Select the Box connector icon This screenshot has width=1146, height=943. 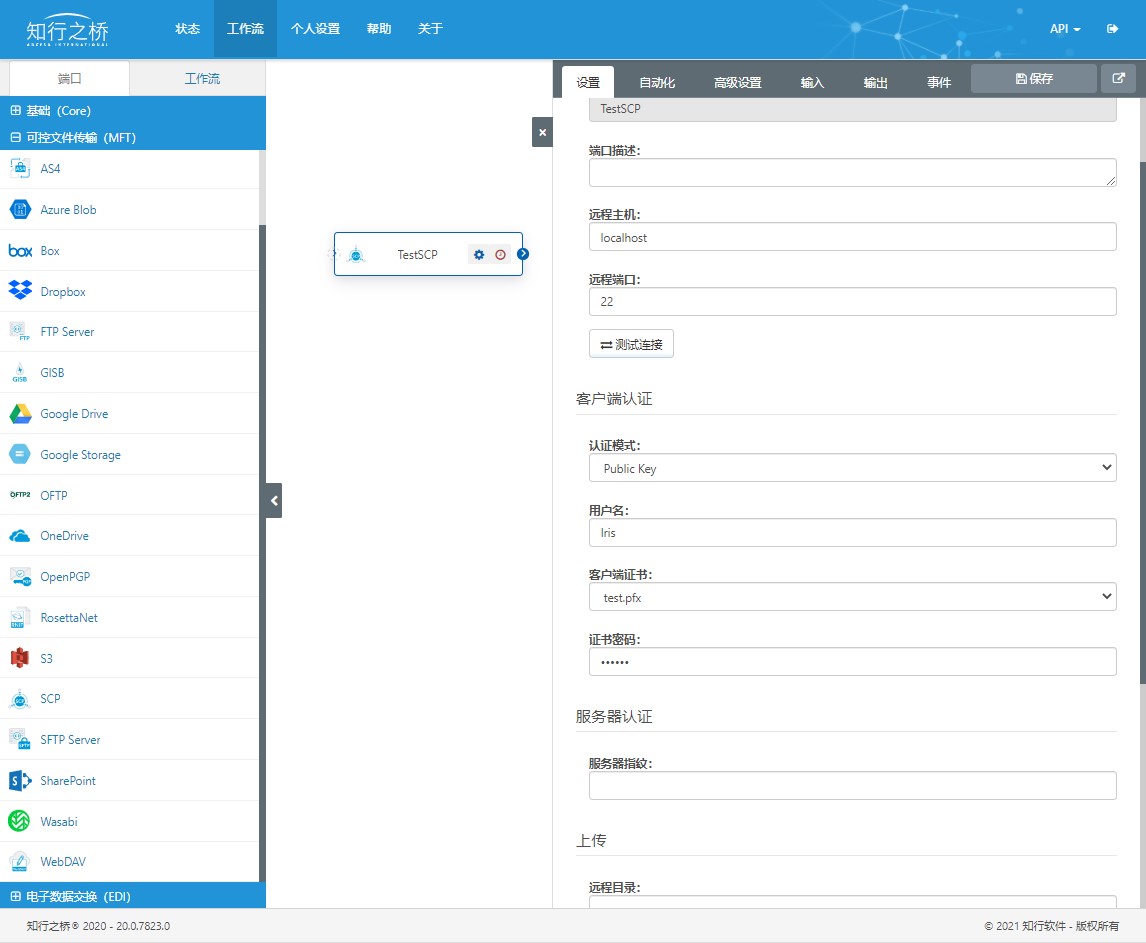(x=20, y=251)
